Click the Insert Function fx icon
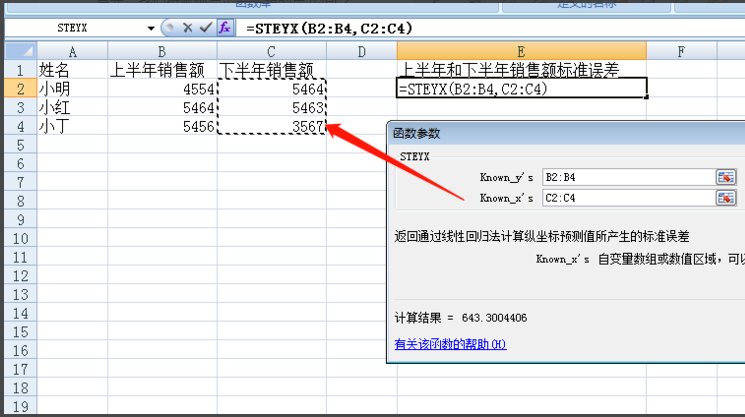Screen dimensions: 745x417 tap(225, 28)
